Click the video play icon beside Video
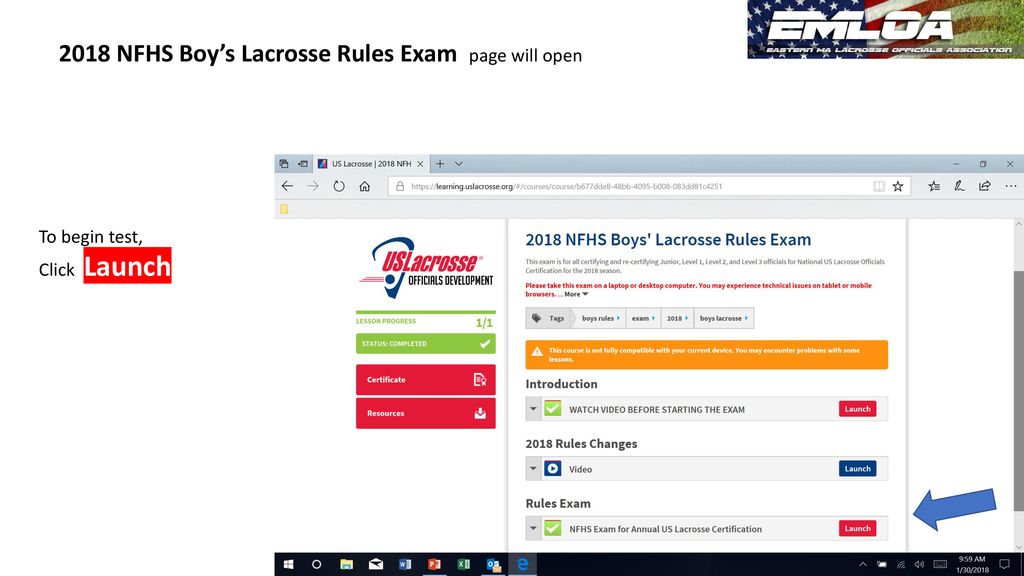 [x=552, y=469]
